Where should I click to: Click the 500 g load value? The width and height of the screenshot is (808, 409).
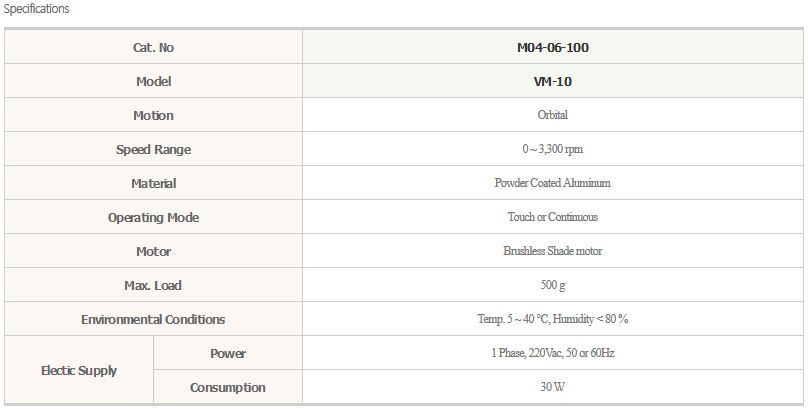(552, 286)
